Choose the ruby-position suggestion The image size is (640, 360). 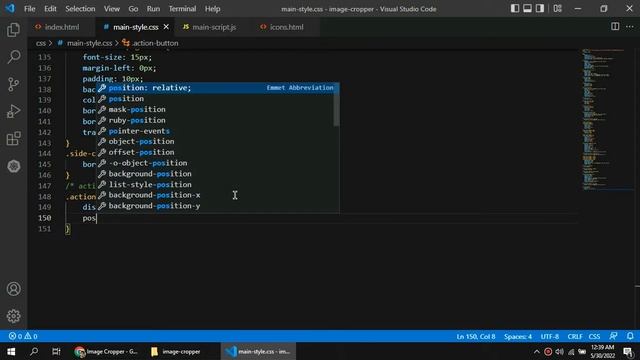point(218,120)
